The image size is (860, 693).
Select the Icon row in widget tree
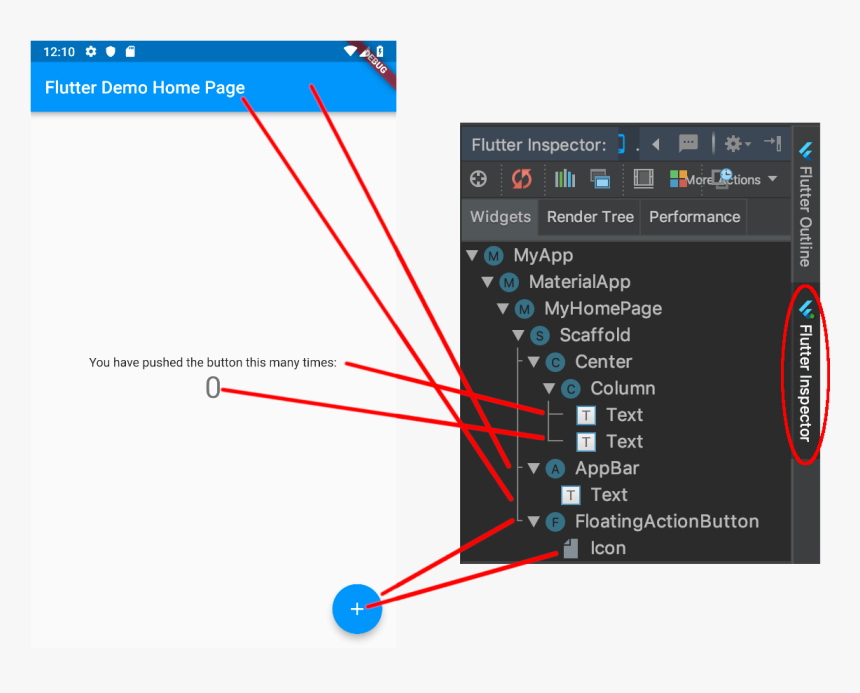[x=626, y=548]
